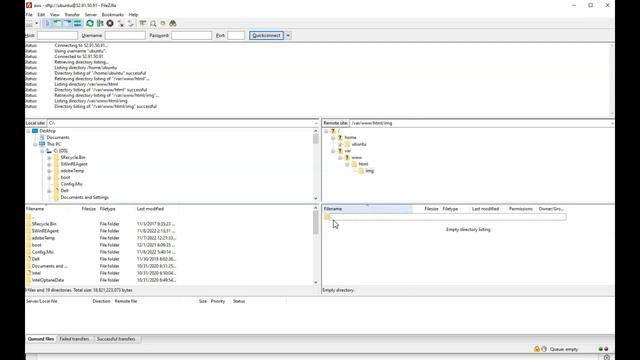Toggle the transfer queue display
Viewport: 640px width, 360px height.
(77, 24)
